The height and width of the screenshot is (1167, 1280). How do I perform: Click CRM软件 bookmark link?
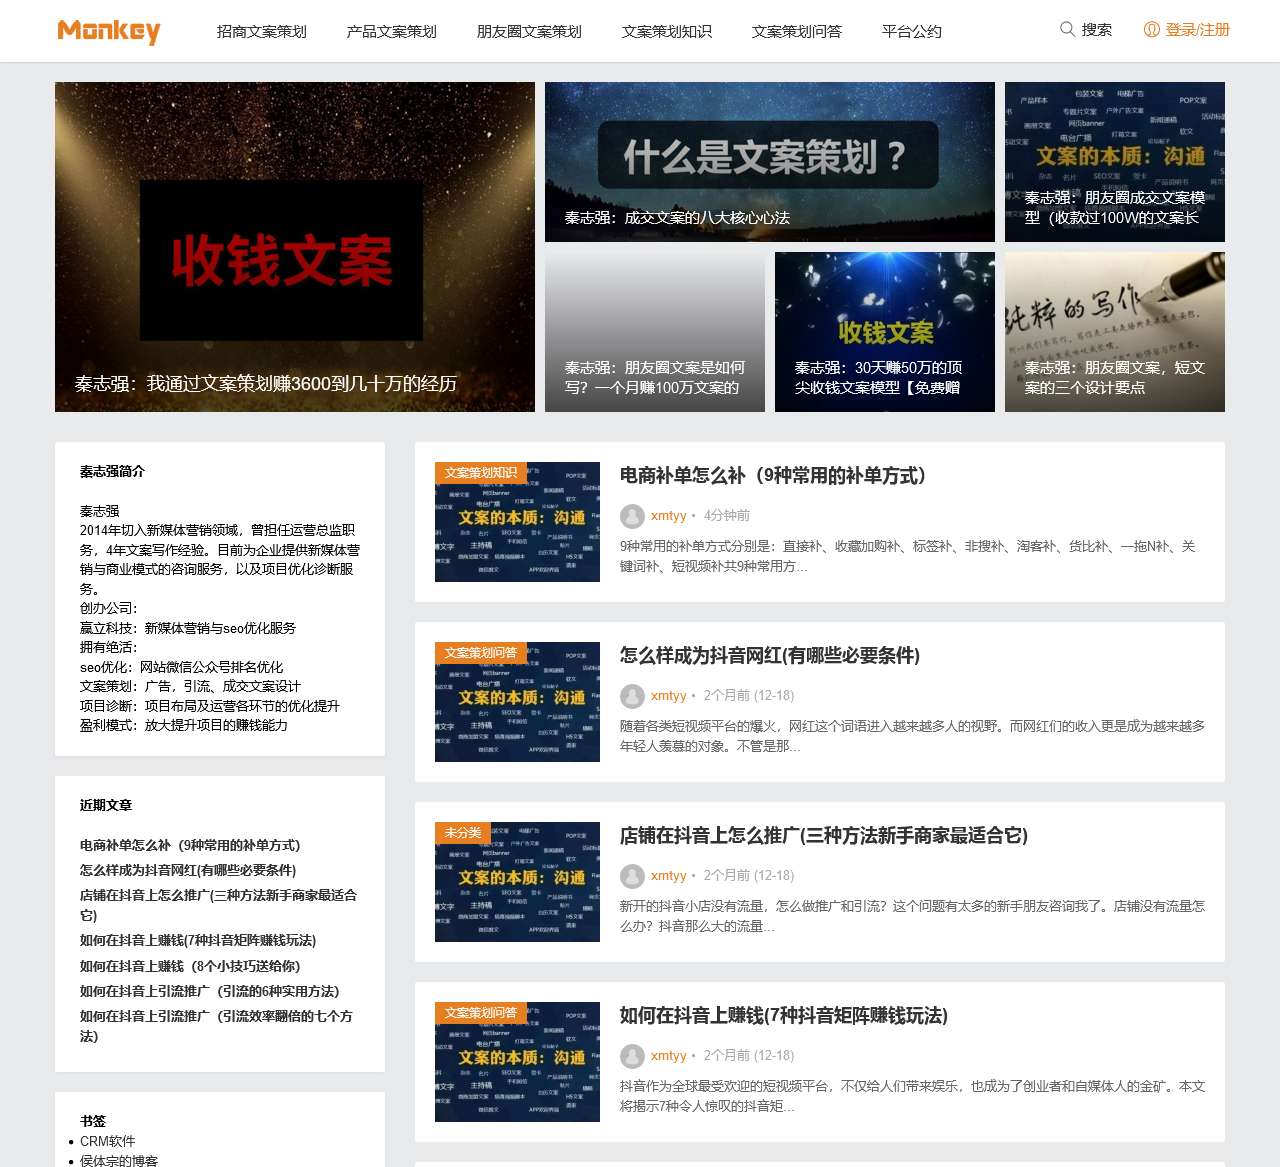[x=108, y=1141]
